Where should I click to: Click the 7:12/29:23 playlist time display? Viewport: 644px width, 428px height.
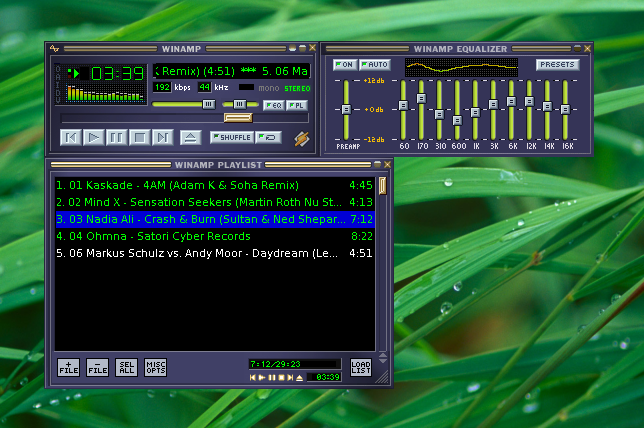coord(294,364)
